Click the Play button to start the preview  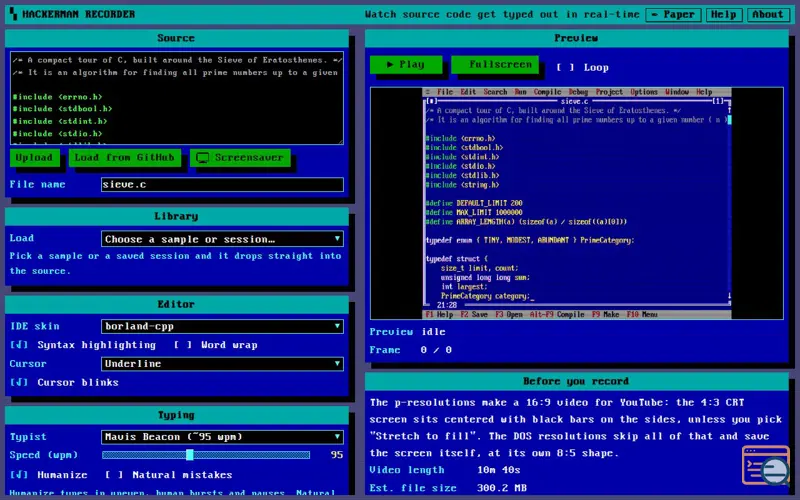(406, 64)
